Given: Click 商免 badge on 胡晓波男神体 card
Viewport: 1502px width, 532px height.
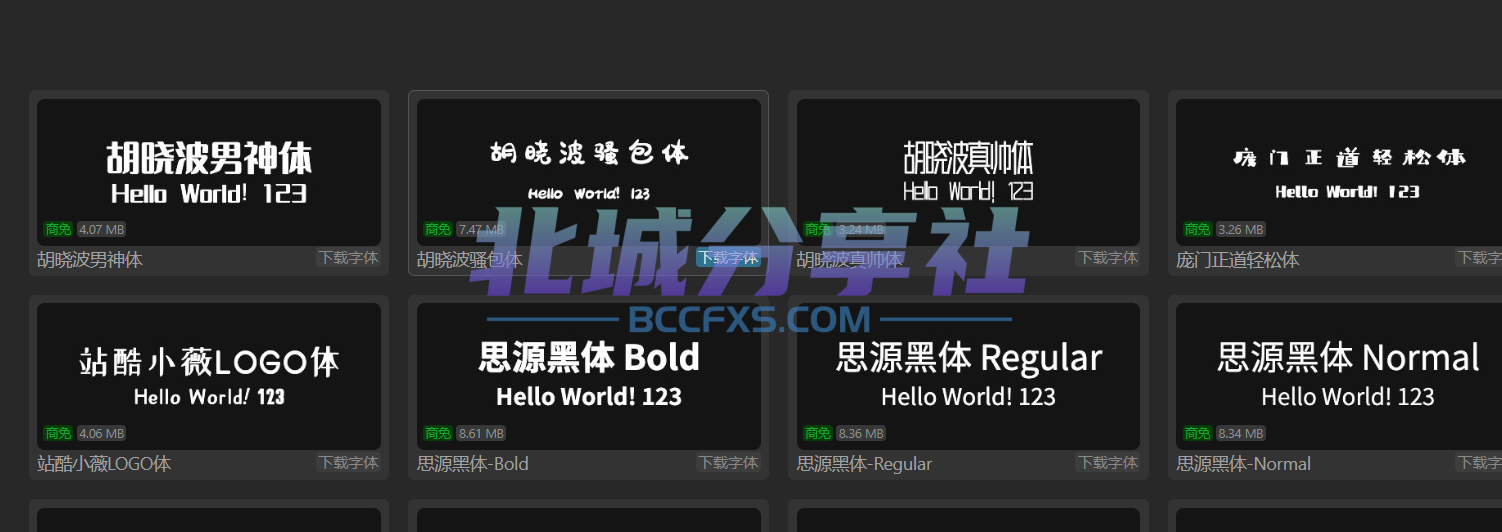Looking at the screenshot, I should point(58,229).
